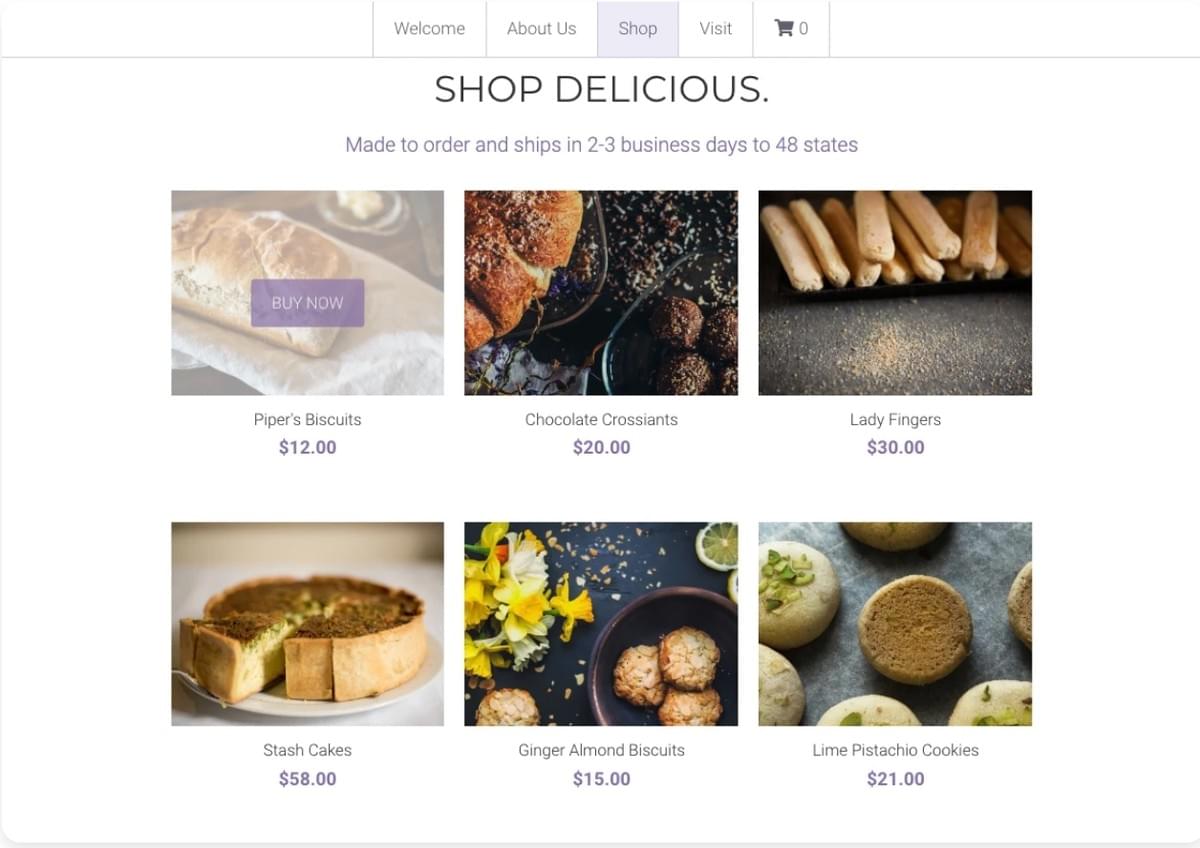Image resolution: width=1200 pixels, height=848 pixels.
Task: Open the About Us page
Action: click(541, 28)
